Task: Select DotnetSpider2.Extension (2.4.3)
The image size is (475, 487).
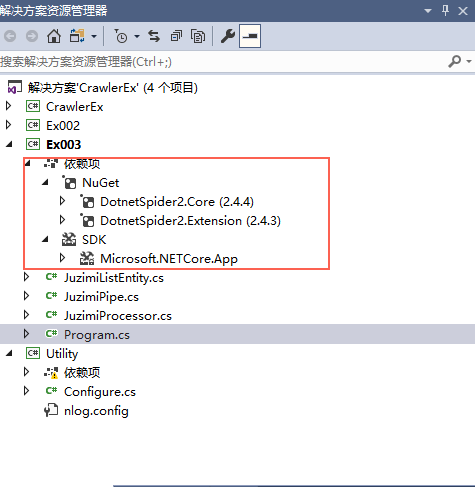Action: tap(190, 221)
